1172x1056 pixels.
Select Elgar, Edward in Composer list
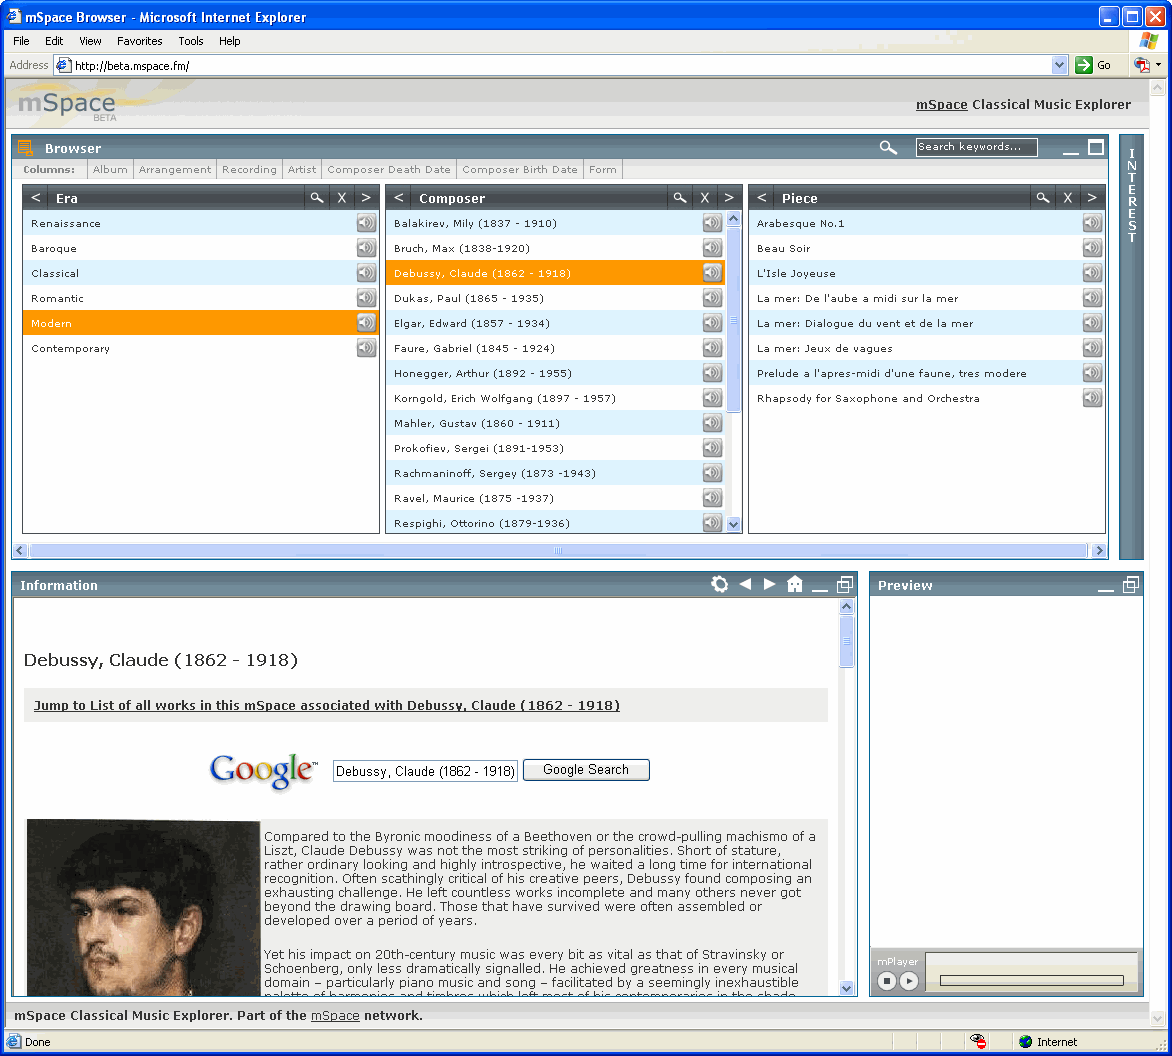point(555,323)
